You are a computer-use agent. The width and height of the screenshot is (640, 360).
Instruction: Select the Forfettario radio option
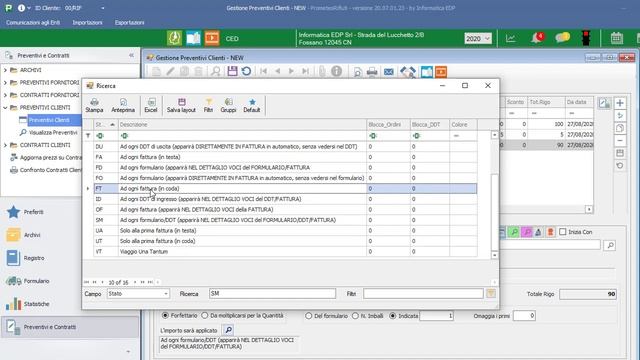[x=165, y=316]
